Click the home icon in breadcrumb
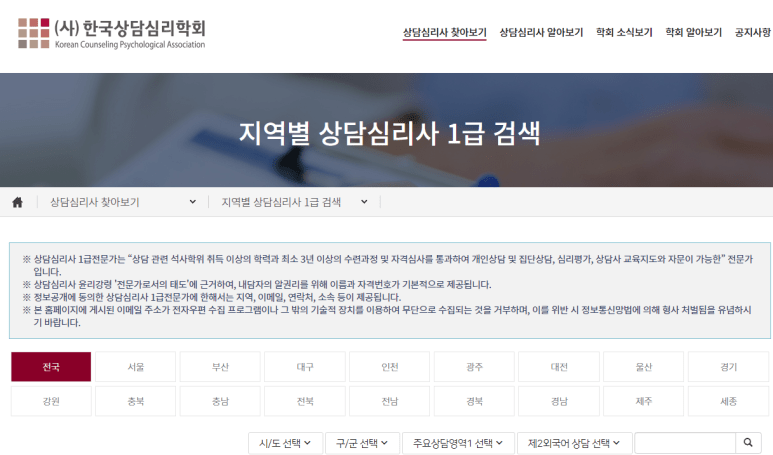The image size is (773, 455). coord(17,202)
